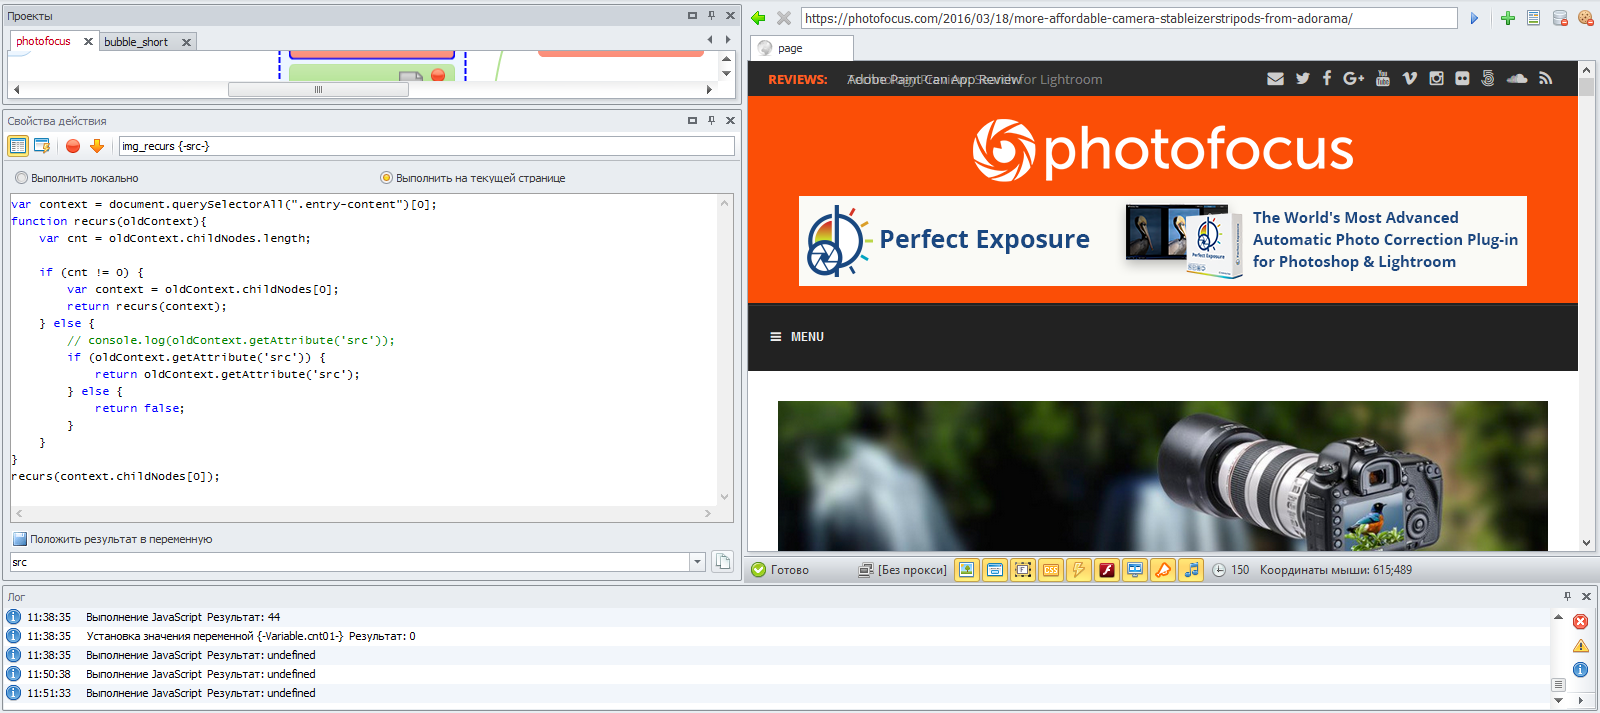The width and height of the screenshot is (1600, 713).
Task: Click the result variable field containing src
Action: click(x=350, y=562)
